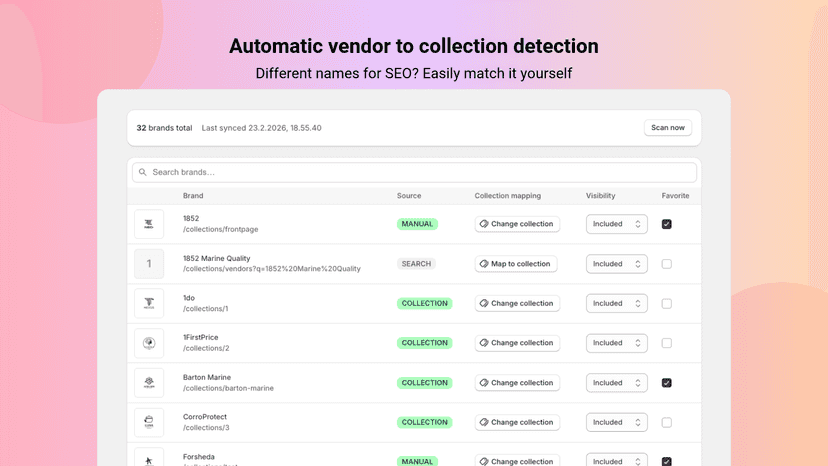Uncheck the Barton Marine favorite checkbox
This screenshot has width=828, height=466.
tap(666, 383)
